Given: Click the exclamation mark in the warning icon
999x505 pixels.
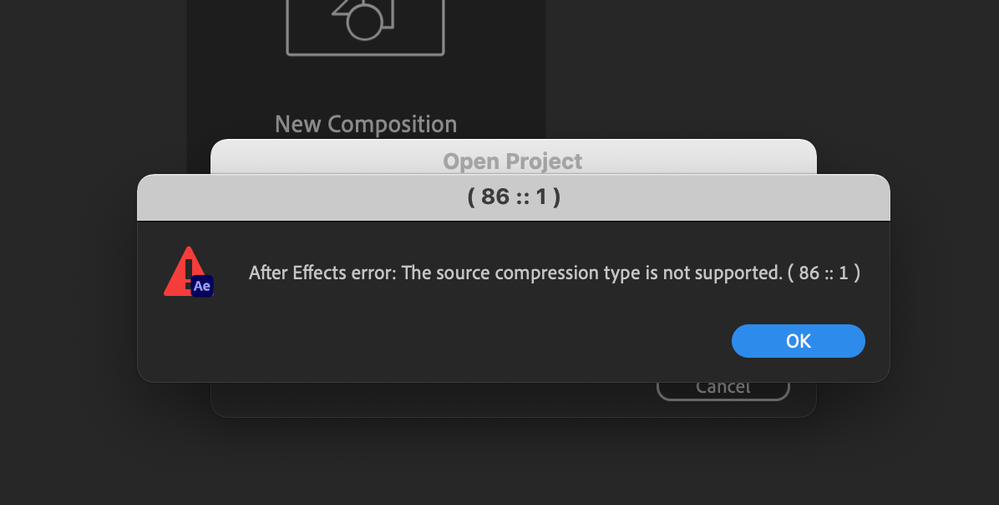Looking at the screenshot, I should (x=184, y=268).
